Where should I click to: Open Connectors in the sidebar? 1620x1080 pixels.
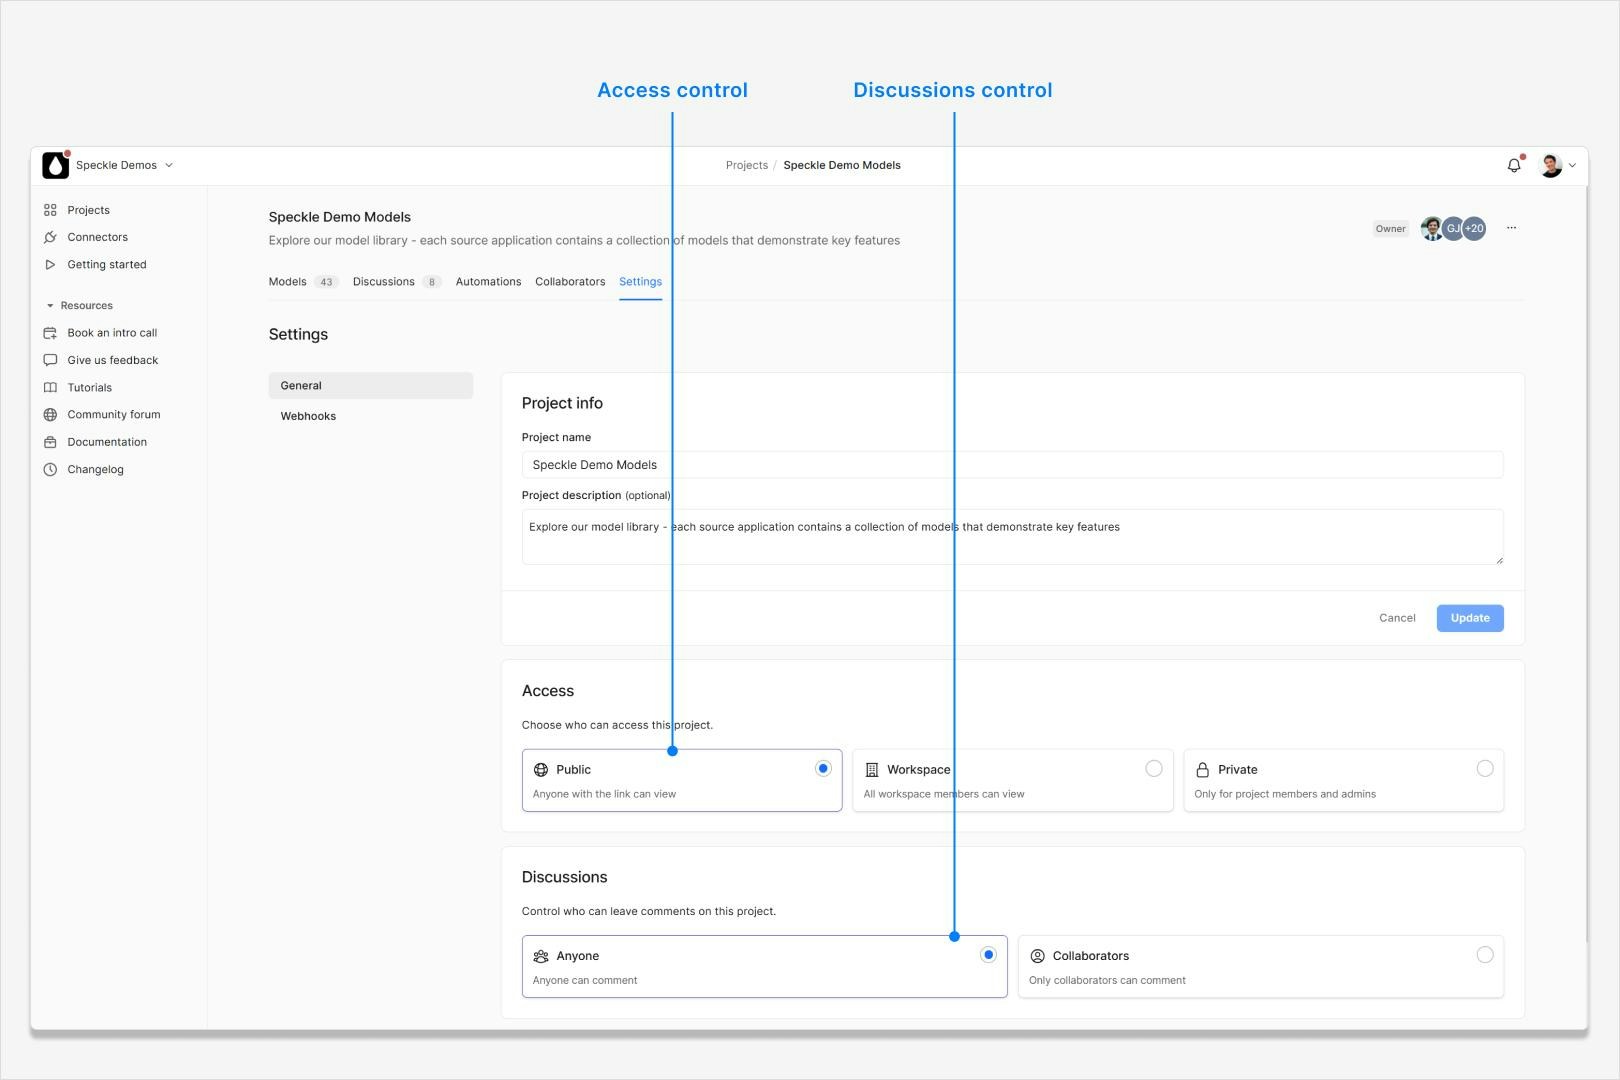click(97, 237)
